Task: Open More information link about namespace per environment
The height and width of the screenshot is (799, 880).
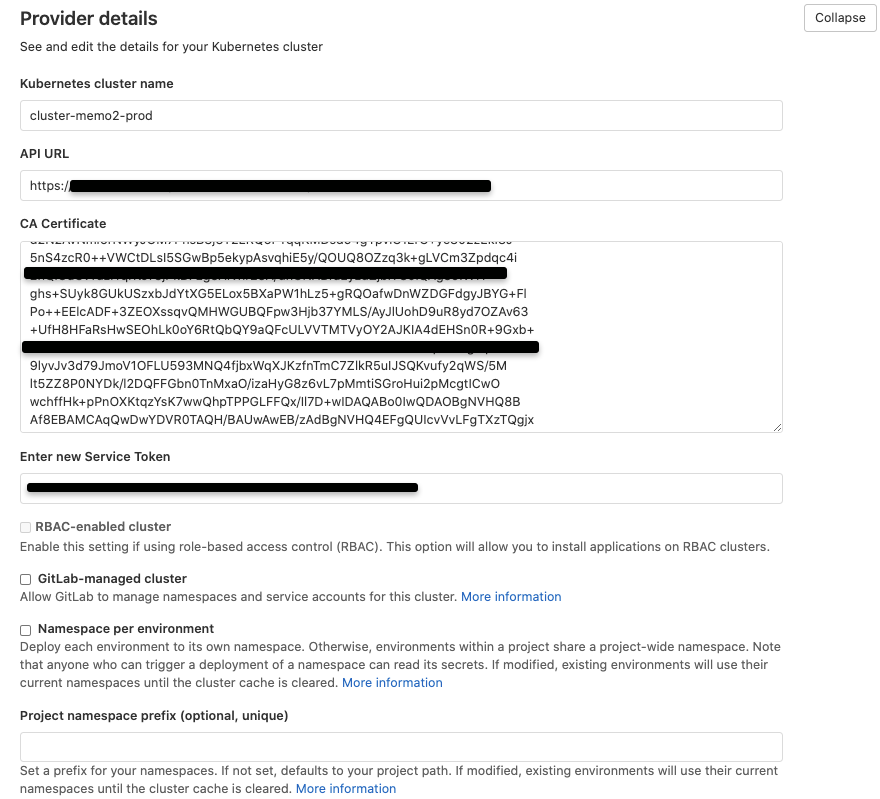Action: (x=392, y=683)
